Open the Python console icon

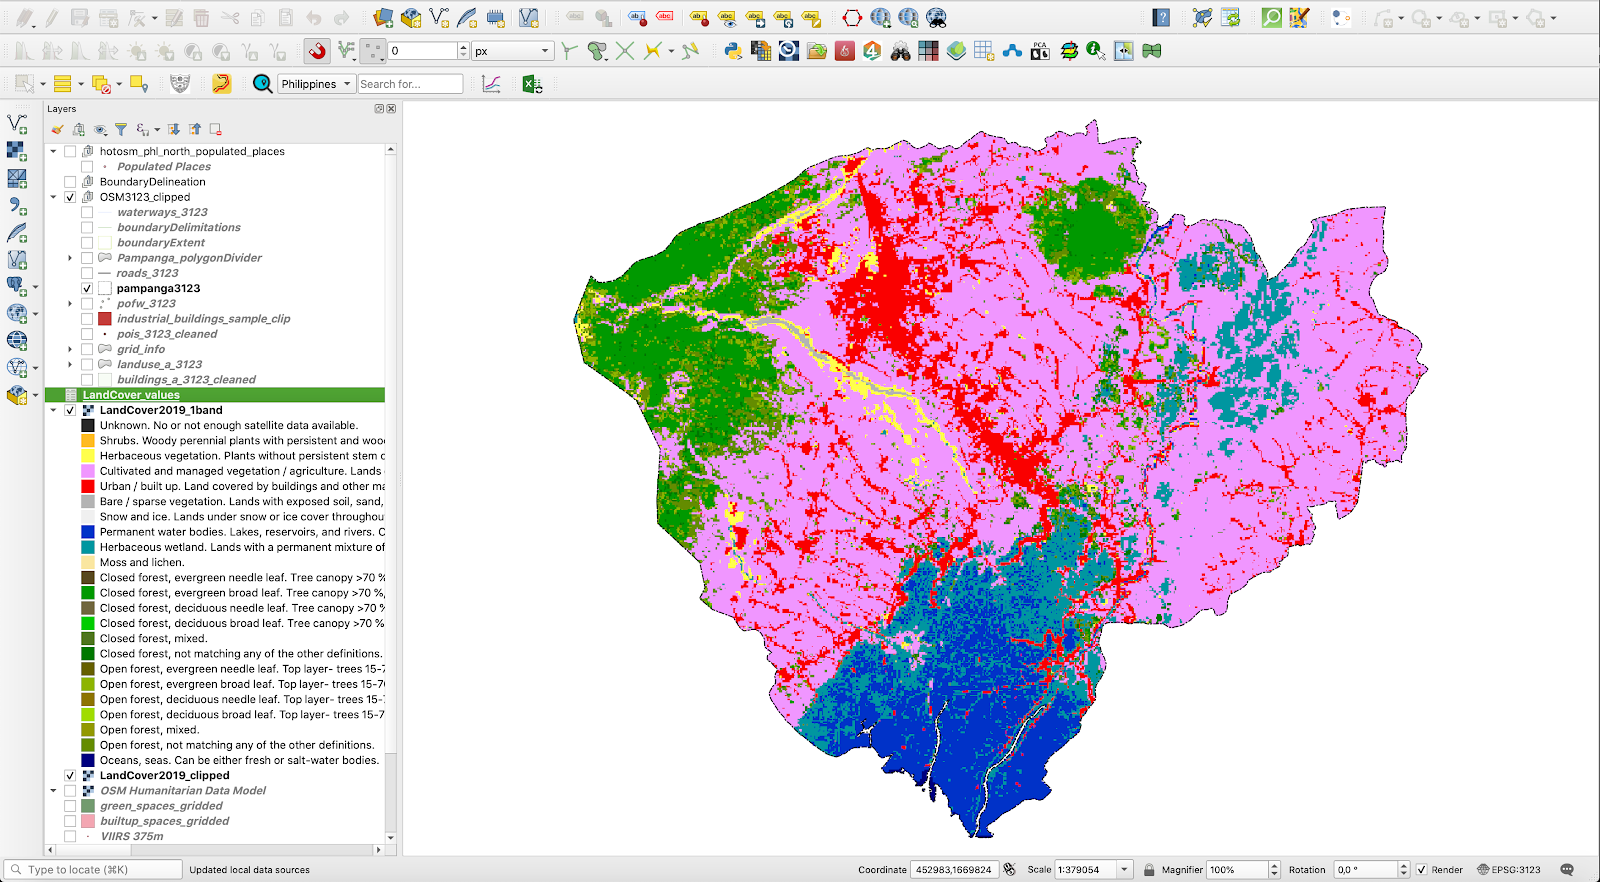(733, 51)
